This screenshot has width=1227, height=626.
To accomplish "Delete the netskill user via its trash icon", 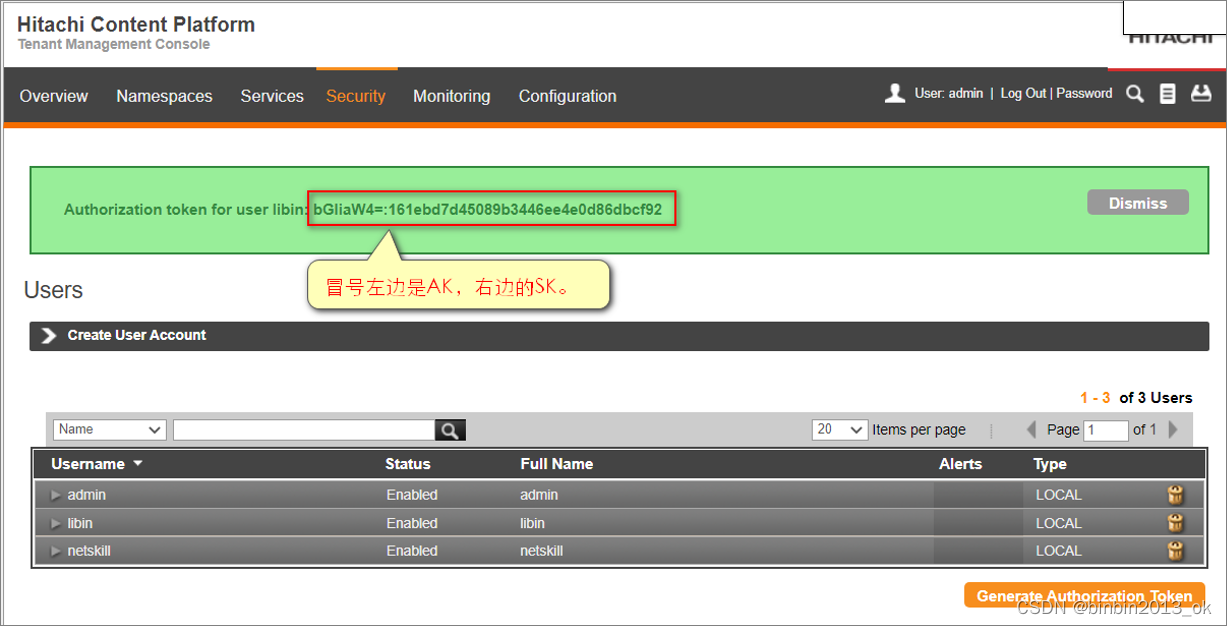I will (x=1175, y=550).
